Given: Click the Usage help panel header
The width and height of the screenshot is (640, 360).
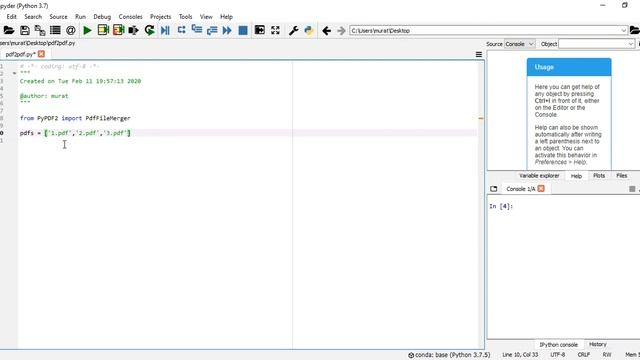Looking at the screenshot, I should click(x=569, y=67).
